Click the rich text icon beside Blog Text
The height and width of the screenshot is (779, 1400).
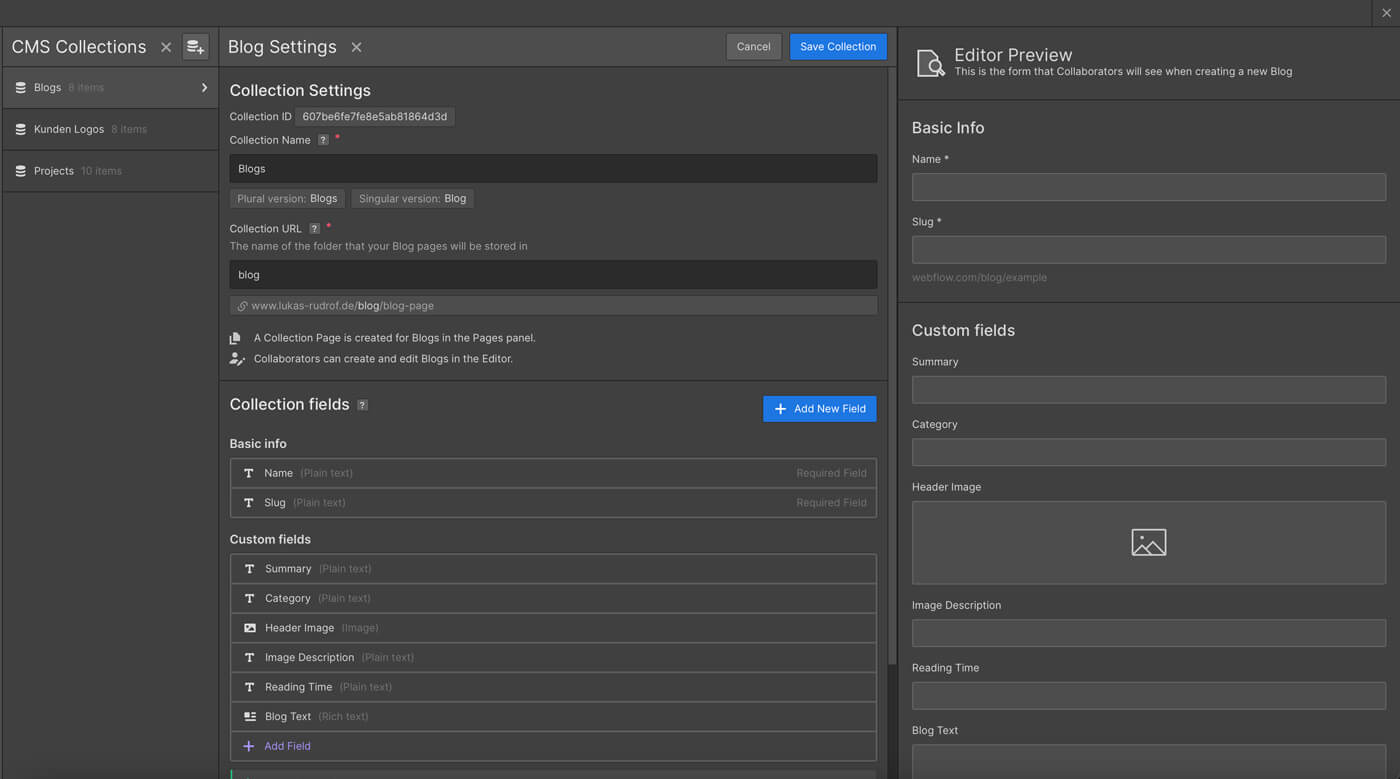click(x=249, y=716)
